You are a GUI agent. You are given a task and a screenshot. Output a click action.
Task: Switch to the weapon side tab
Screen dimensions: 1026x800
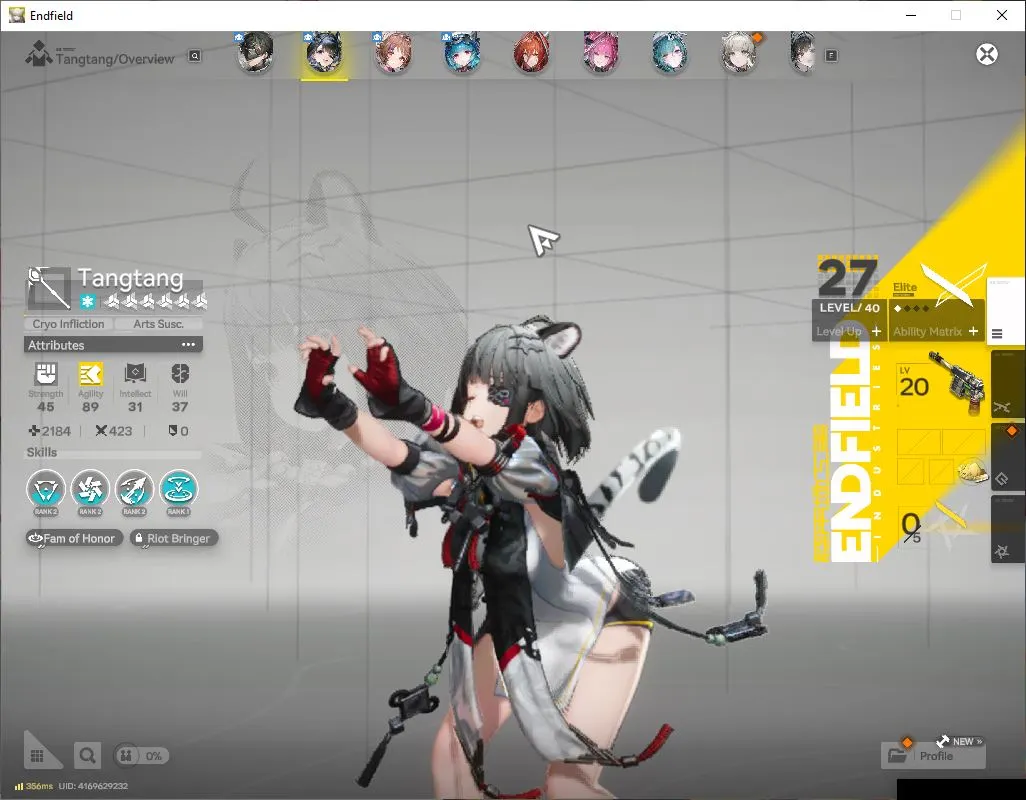pyautogui.click(x=1006, y=385)
